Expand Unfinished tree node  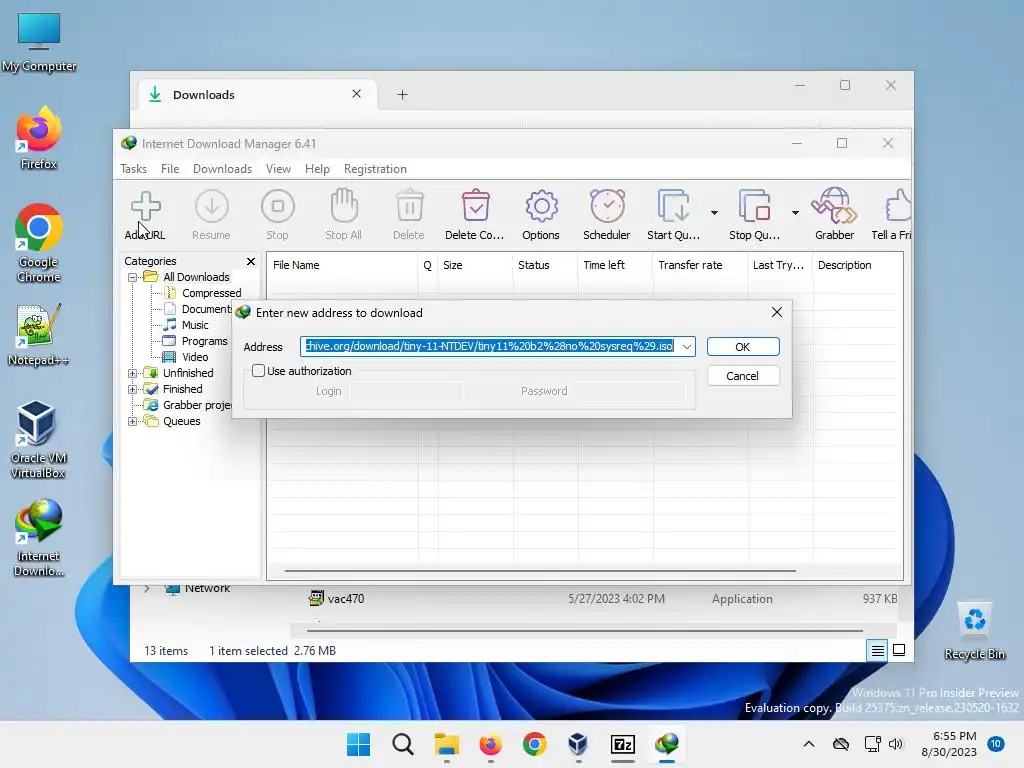133,373
